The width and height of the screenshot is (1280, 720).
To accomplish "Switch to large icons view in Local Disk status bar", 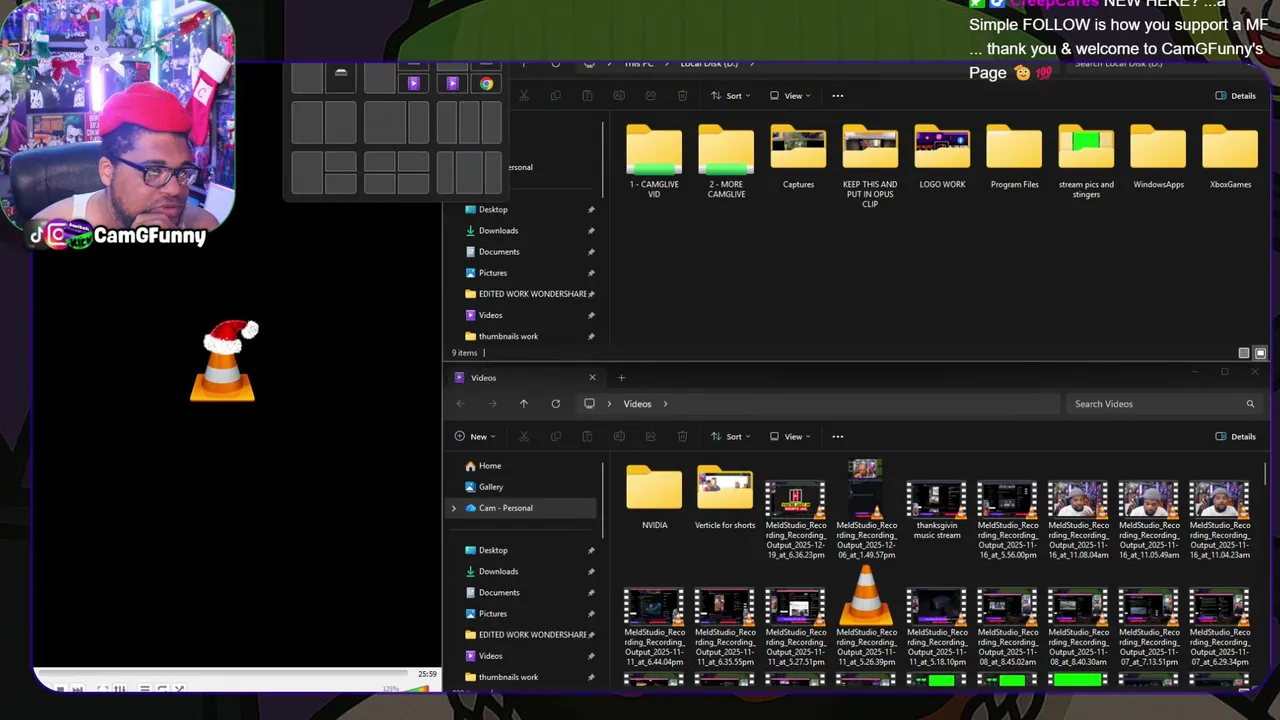I will pos(1260,353).
